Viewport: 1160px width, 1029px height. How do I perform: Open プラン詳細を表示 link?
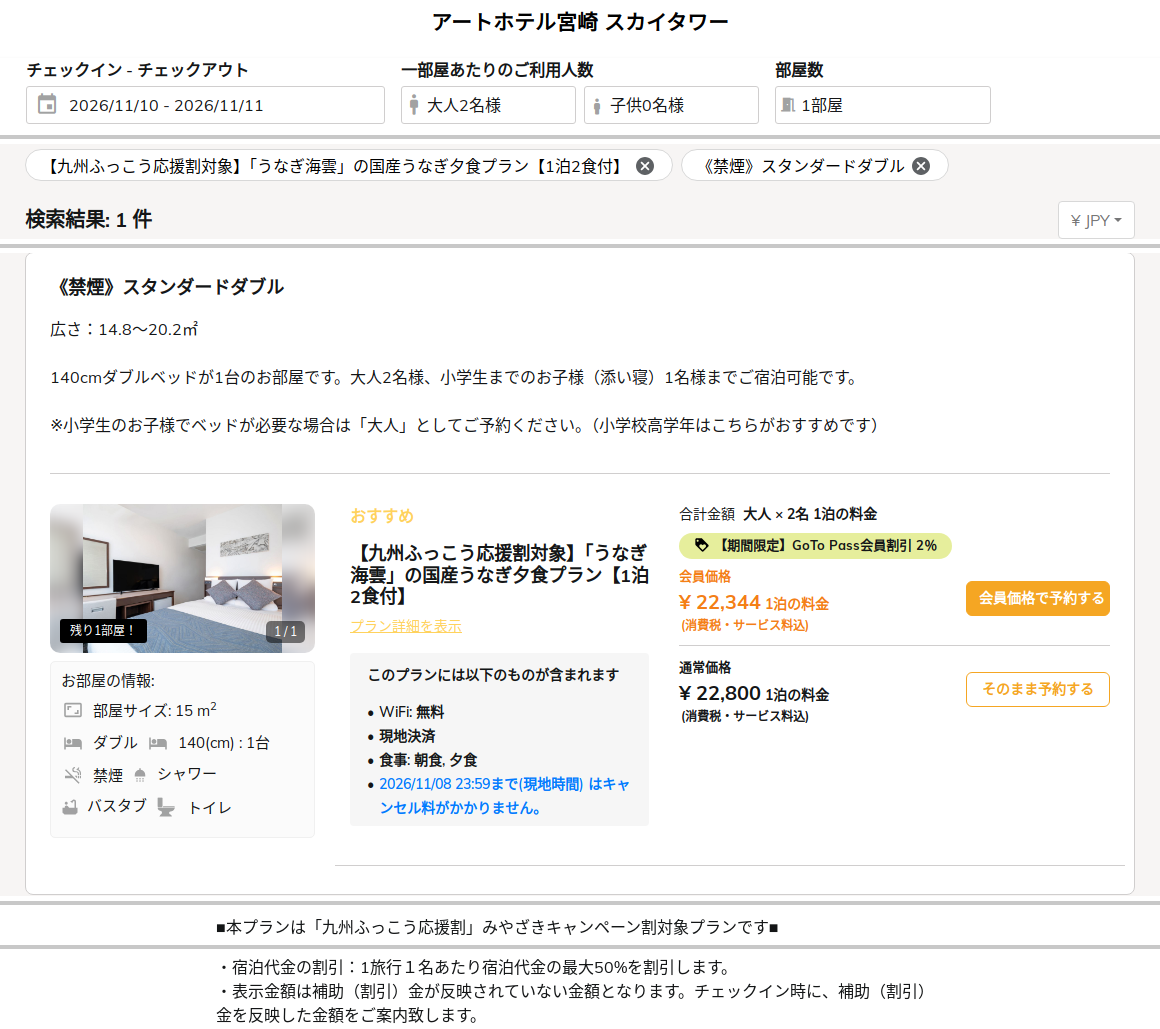(x=405, y=626)
